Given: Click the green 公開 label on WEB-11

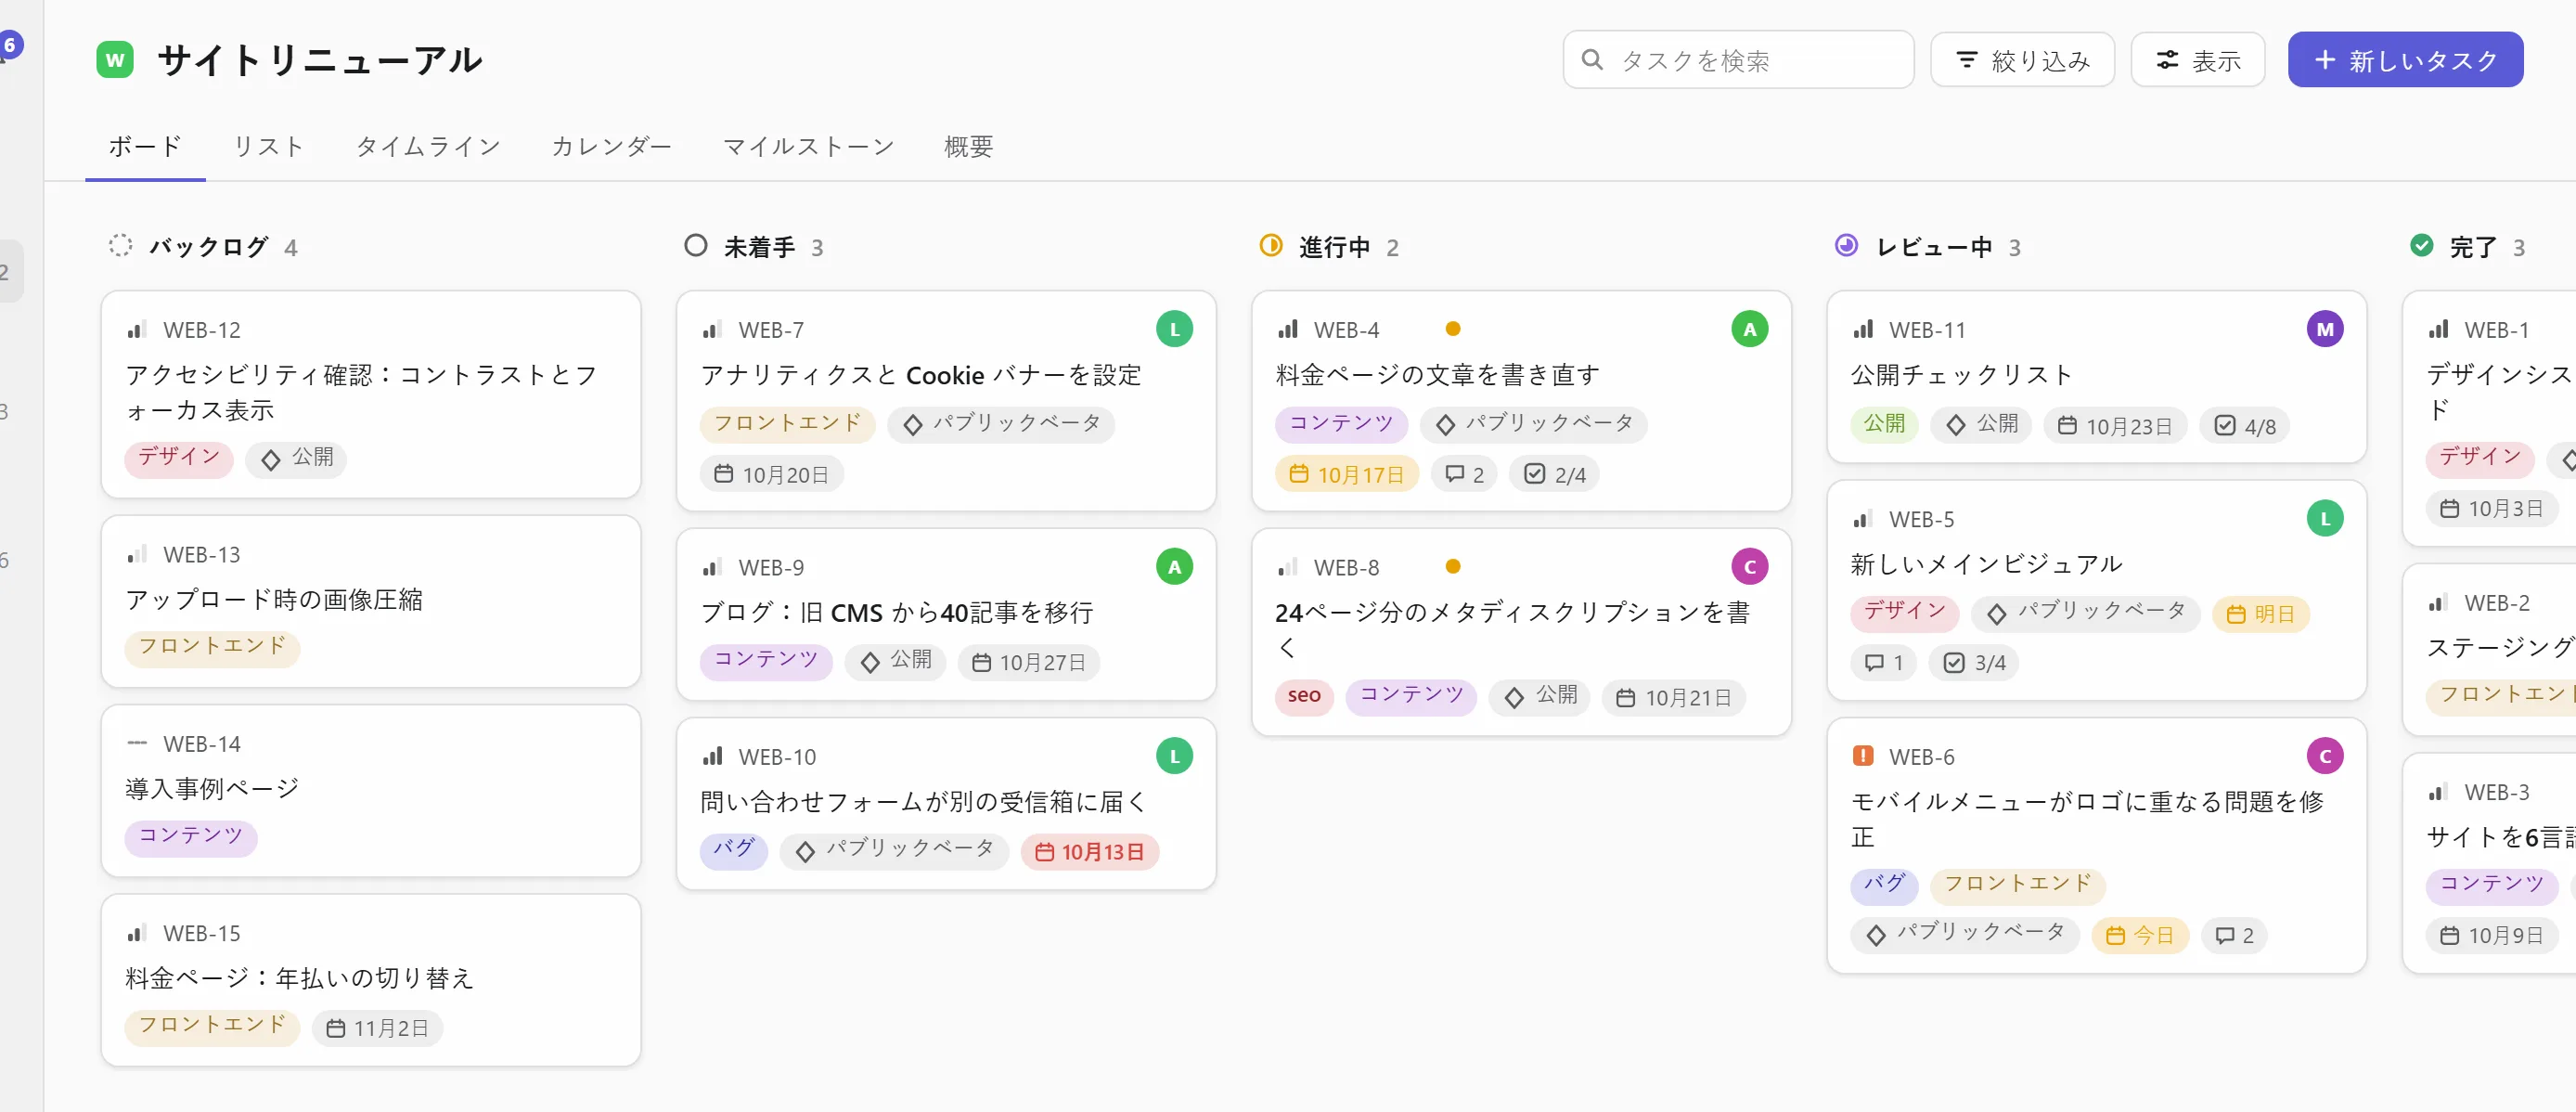Looking at the screenshot, I should (1884, 424).
